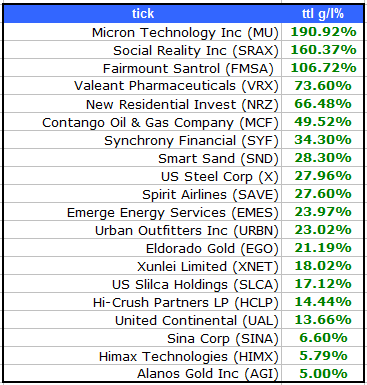Select the 34.30% Synchrony Financial value
This screenshot has width=367, height=385.
point(323,140)
